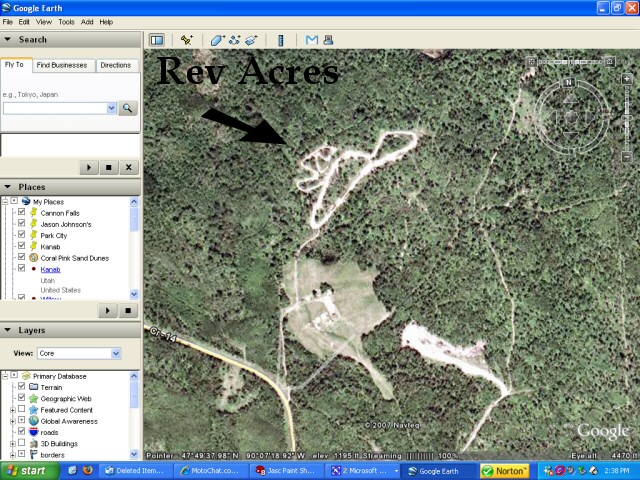Click the Coral Pink Sand Dunes icon

(x=33, y=258)
